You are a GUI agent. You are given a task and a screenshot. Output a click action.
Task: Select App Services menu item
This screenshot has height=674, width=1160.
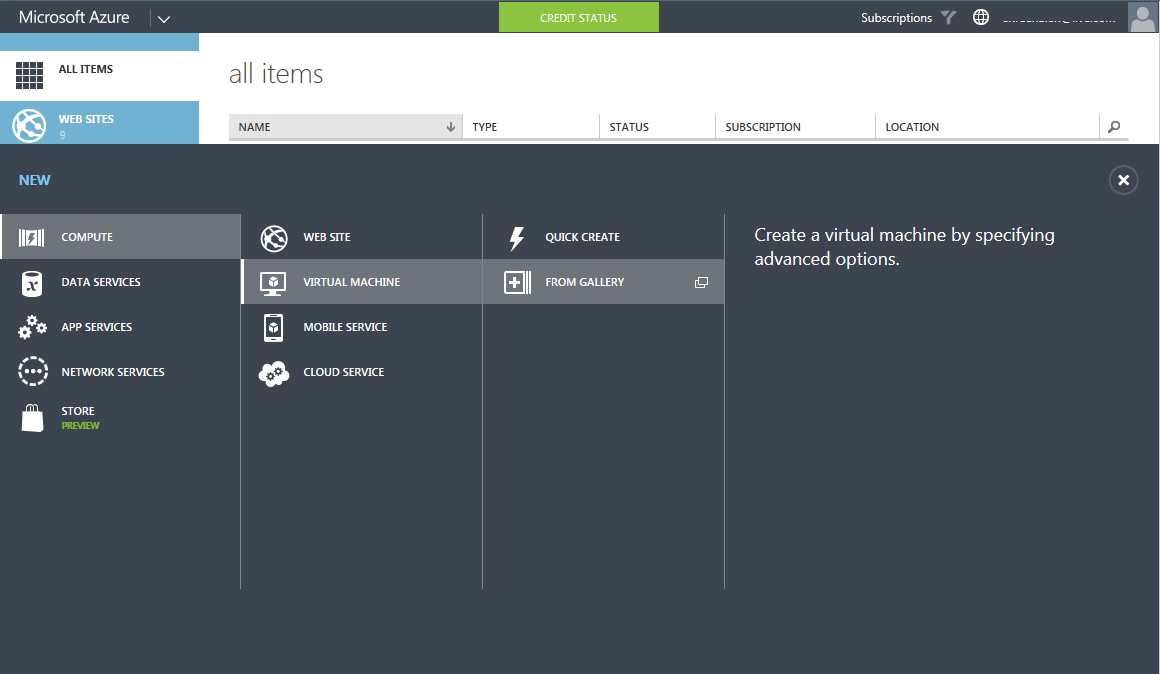[x=121, y=327]
